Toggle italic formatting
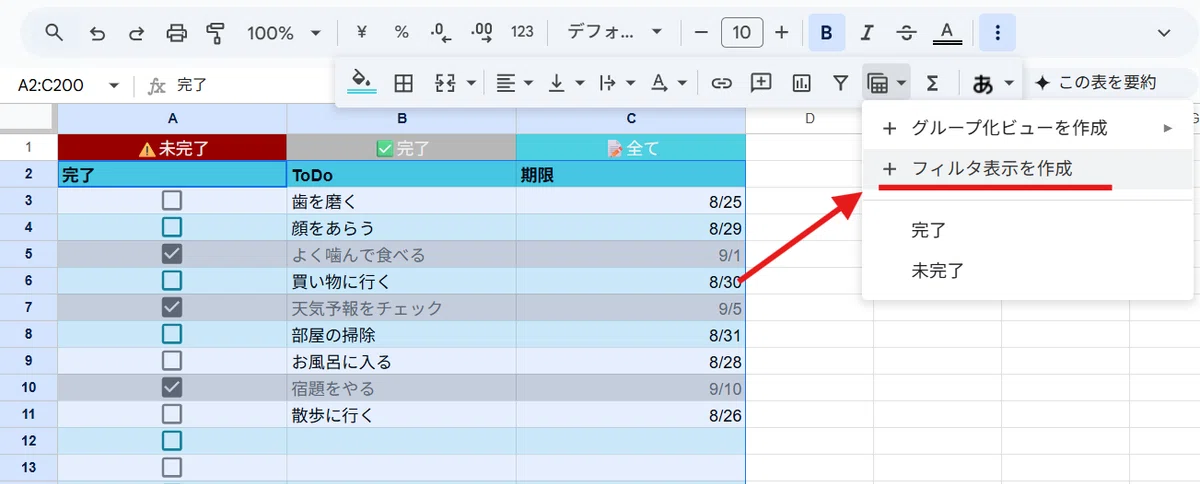This screenshot has width=1200, height=484. (x=867, y=33)
